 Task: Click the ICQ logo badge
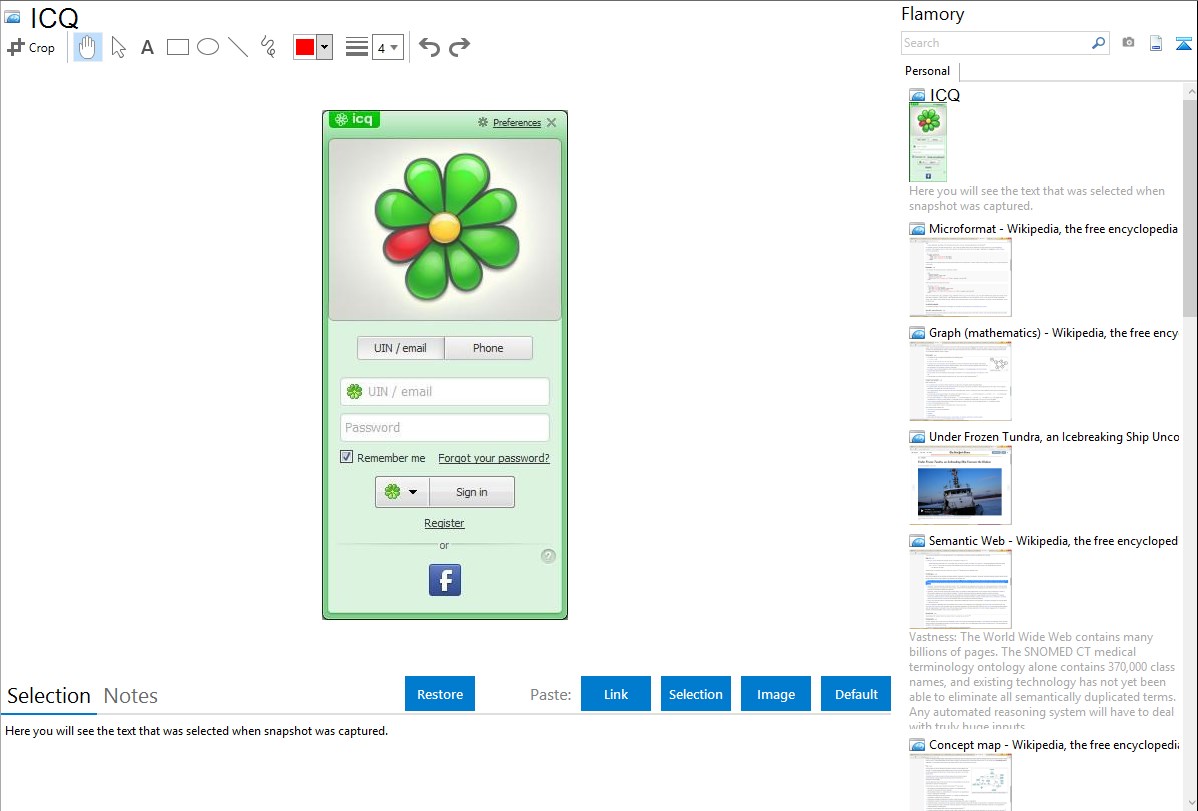355,119
